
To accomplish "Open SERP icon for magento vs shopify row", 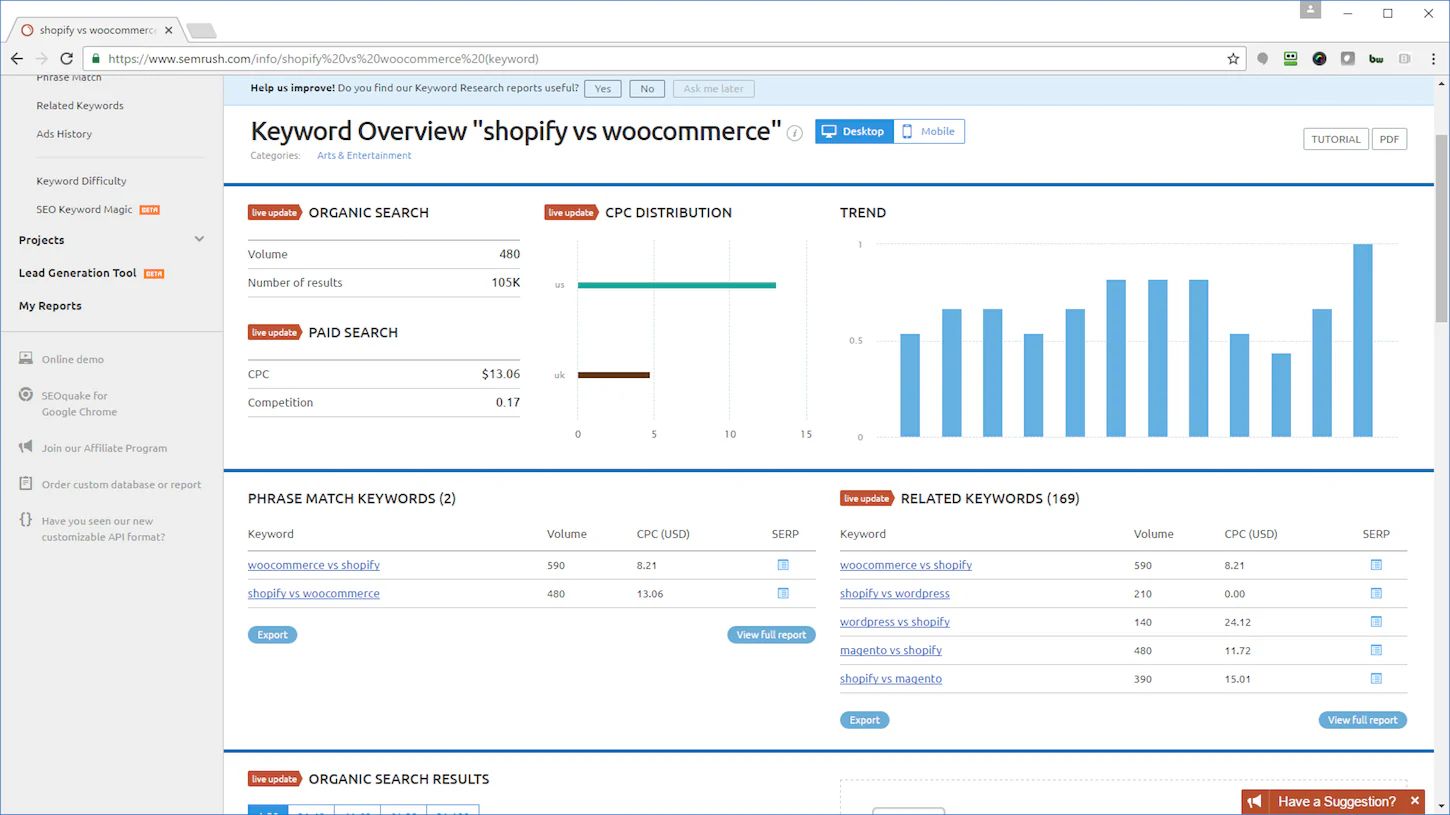I will click(1376, 650).
